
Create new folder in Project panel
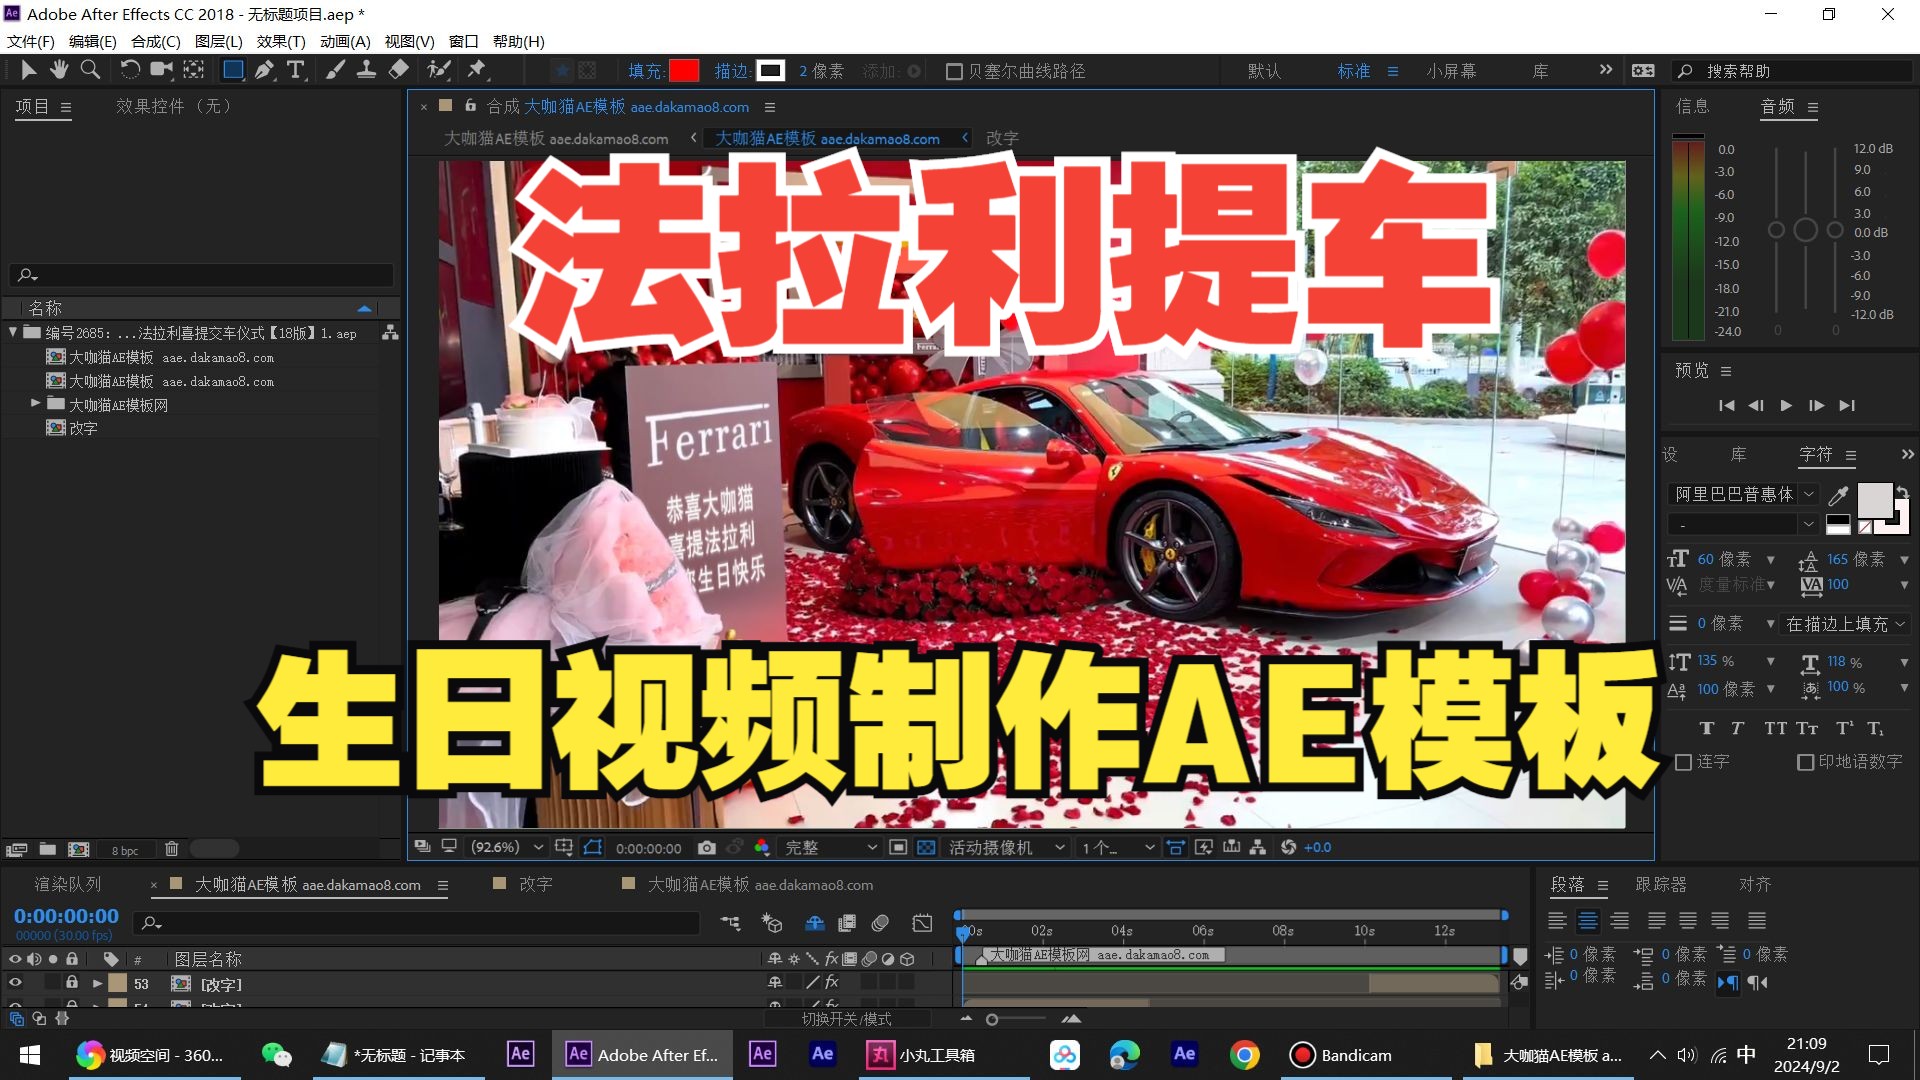pos(47,849)
